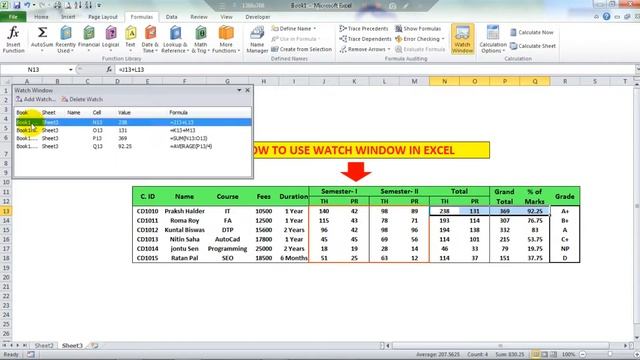
Task: Expand the Error Checking dropdown arrow
Action: (443, 39)
